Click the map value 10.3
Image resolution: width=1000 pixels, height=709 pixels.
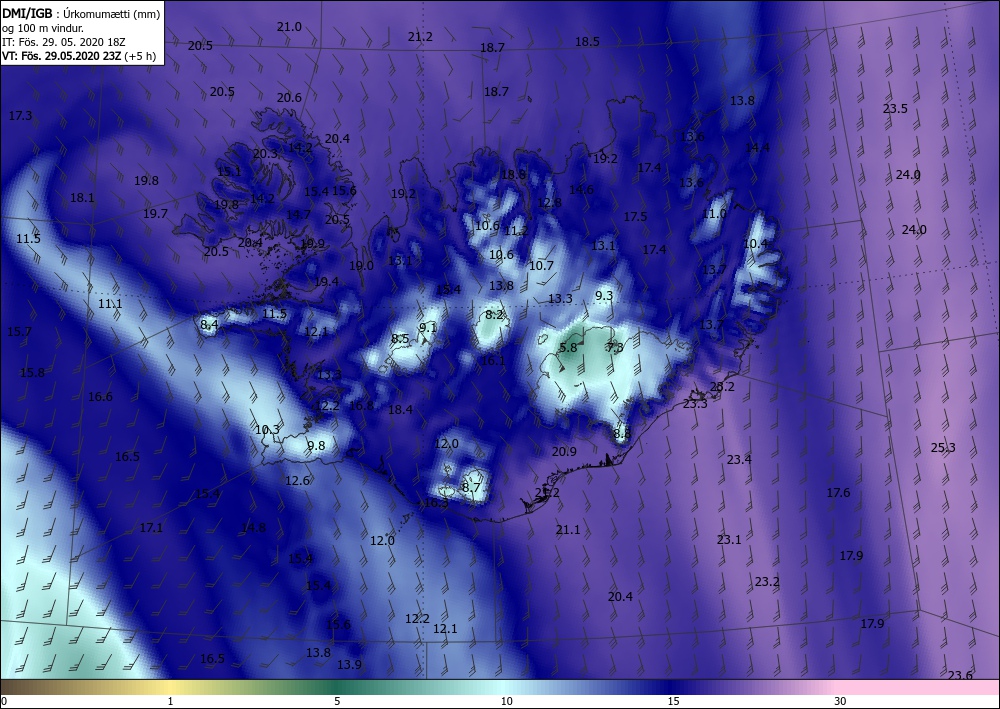tap(267, 430)
